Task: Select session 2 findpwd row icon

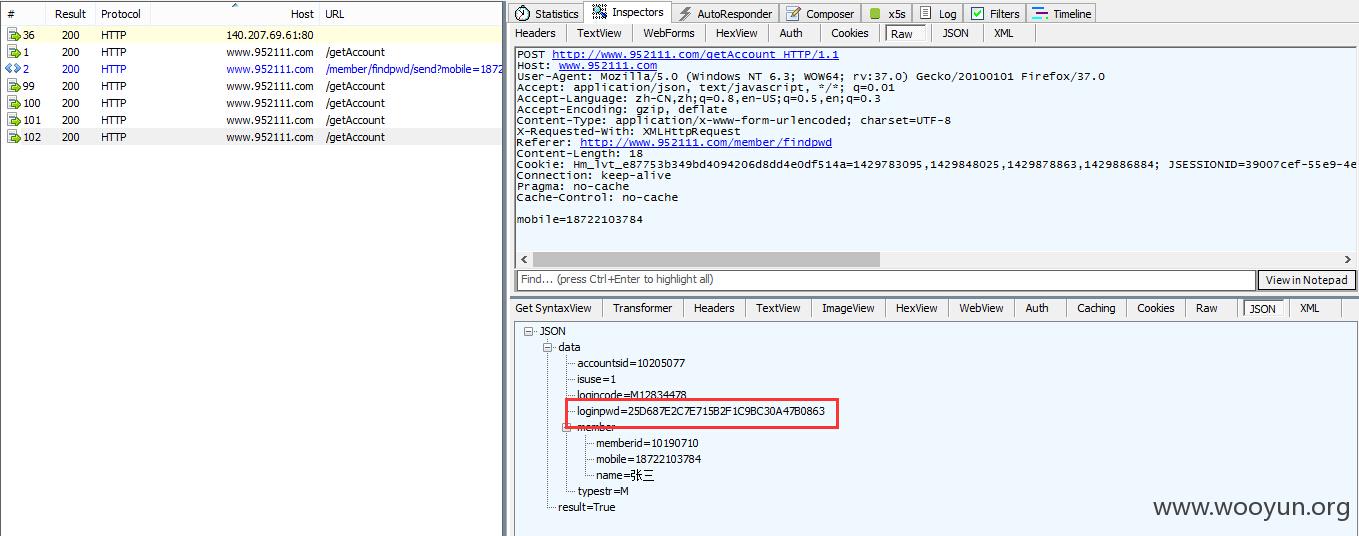Action: [x=13, y=69]
